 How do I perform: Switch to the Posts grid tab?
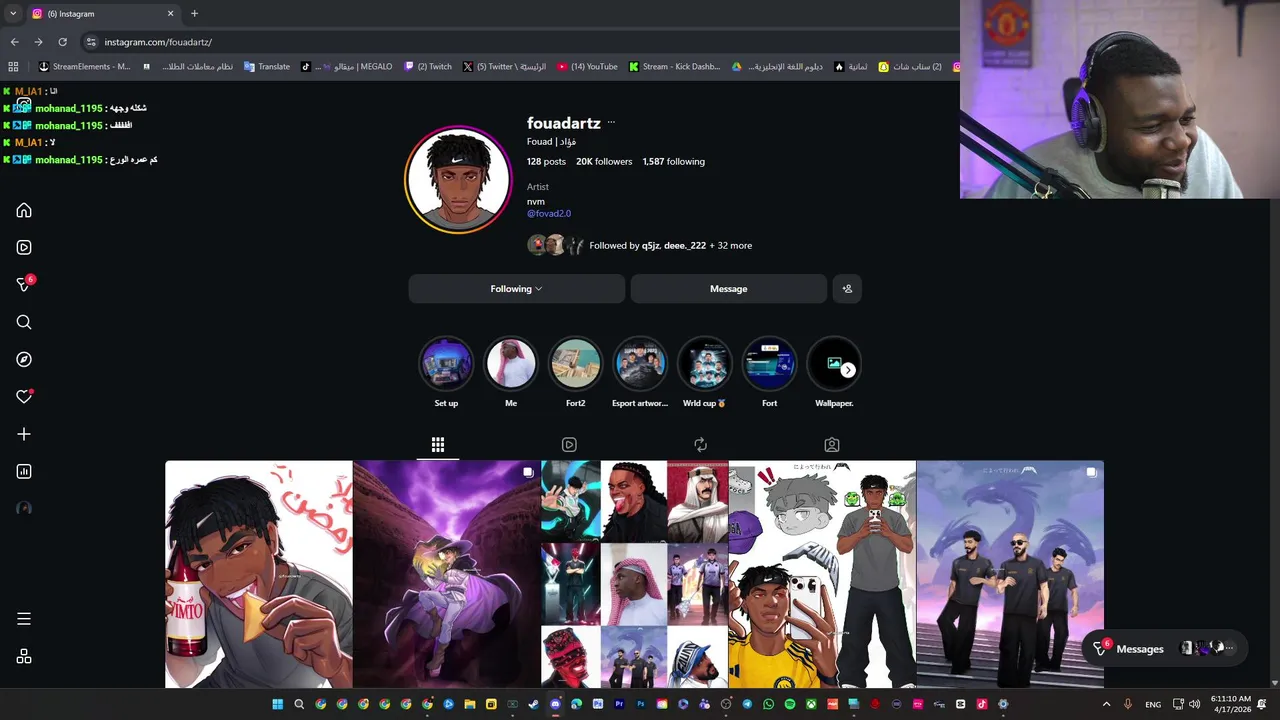click(x=438, y=445)
